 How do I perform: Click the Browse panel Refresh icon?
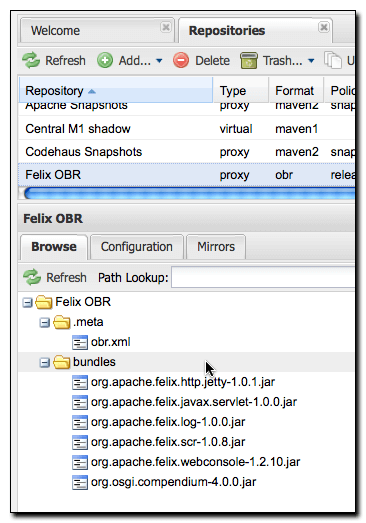coord(32,277)
